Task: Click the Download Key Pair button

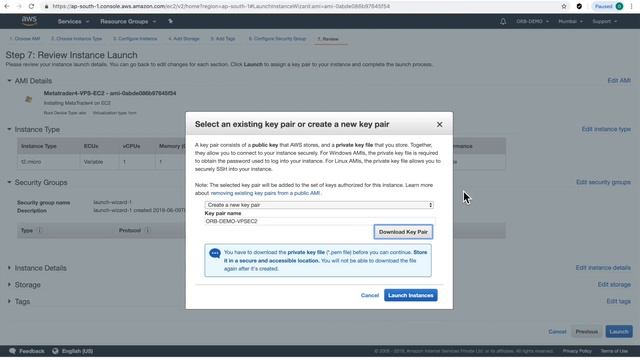Action: click(403, 232)
